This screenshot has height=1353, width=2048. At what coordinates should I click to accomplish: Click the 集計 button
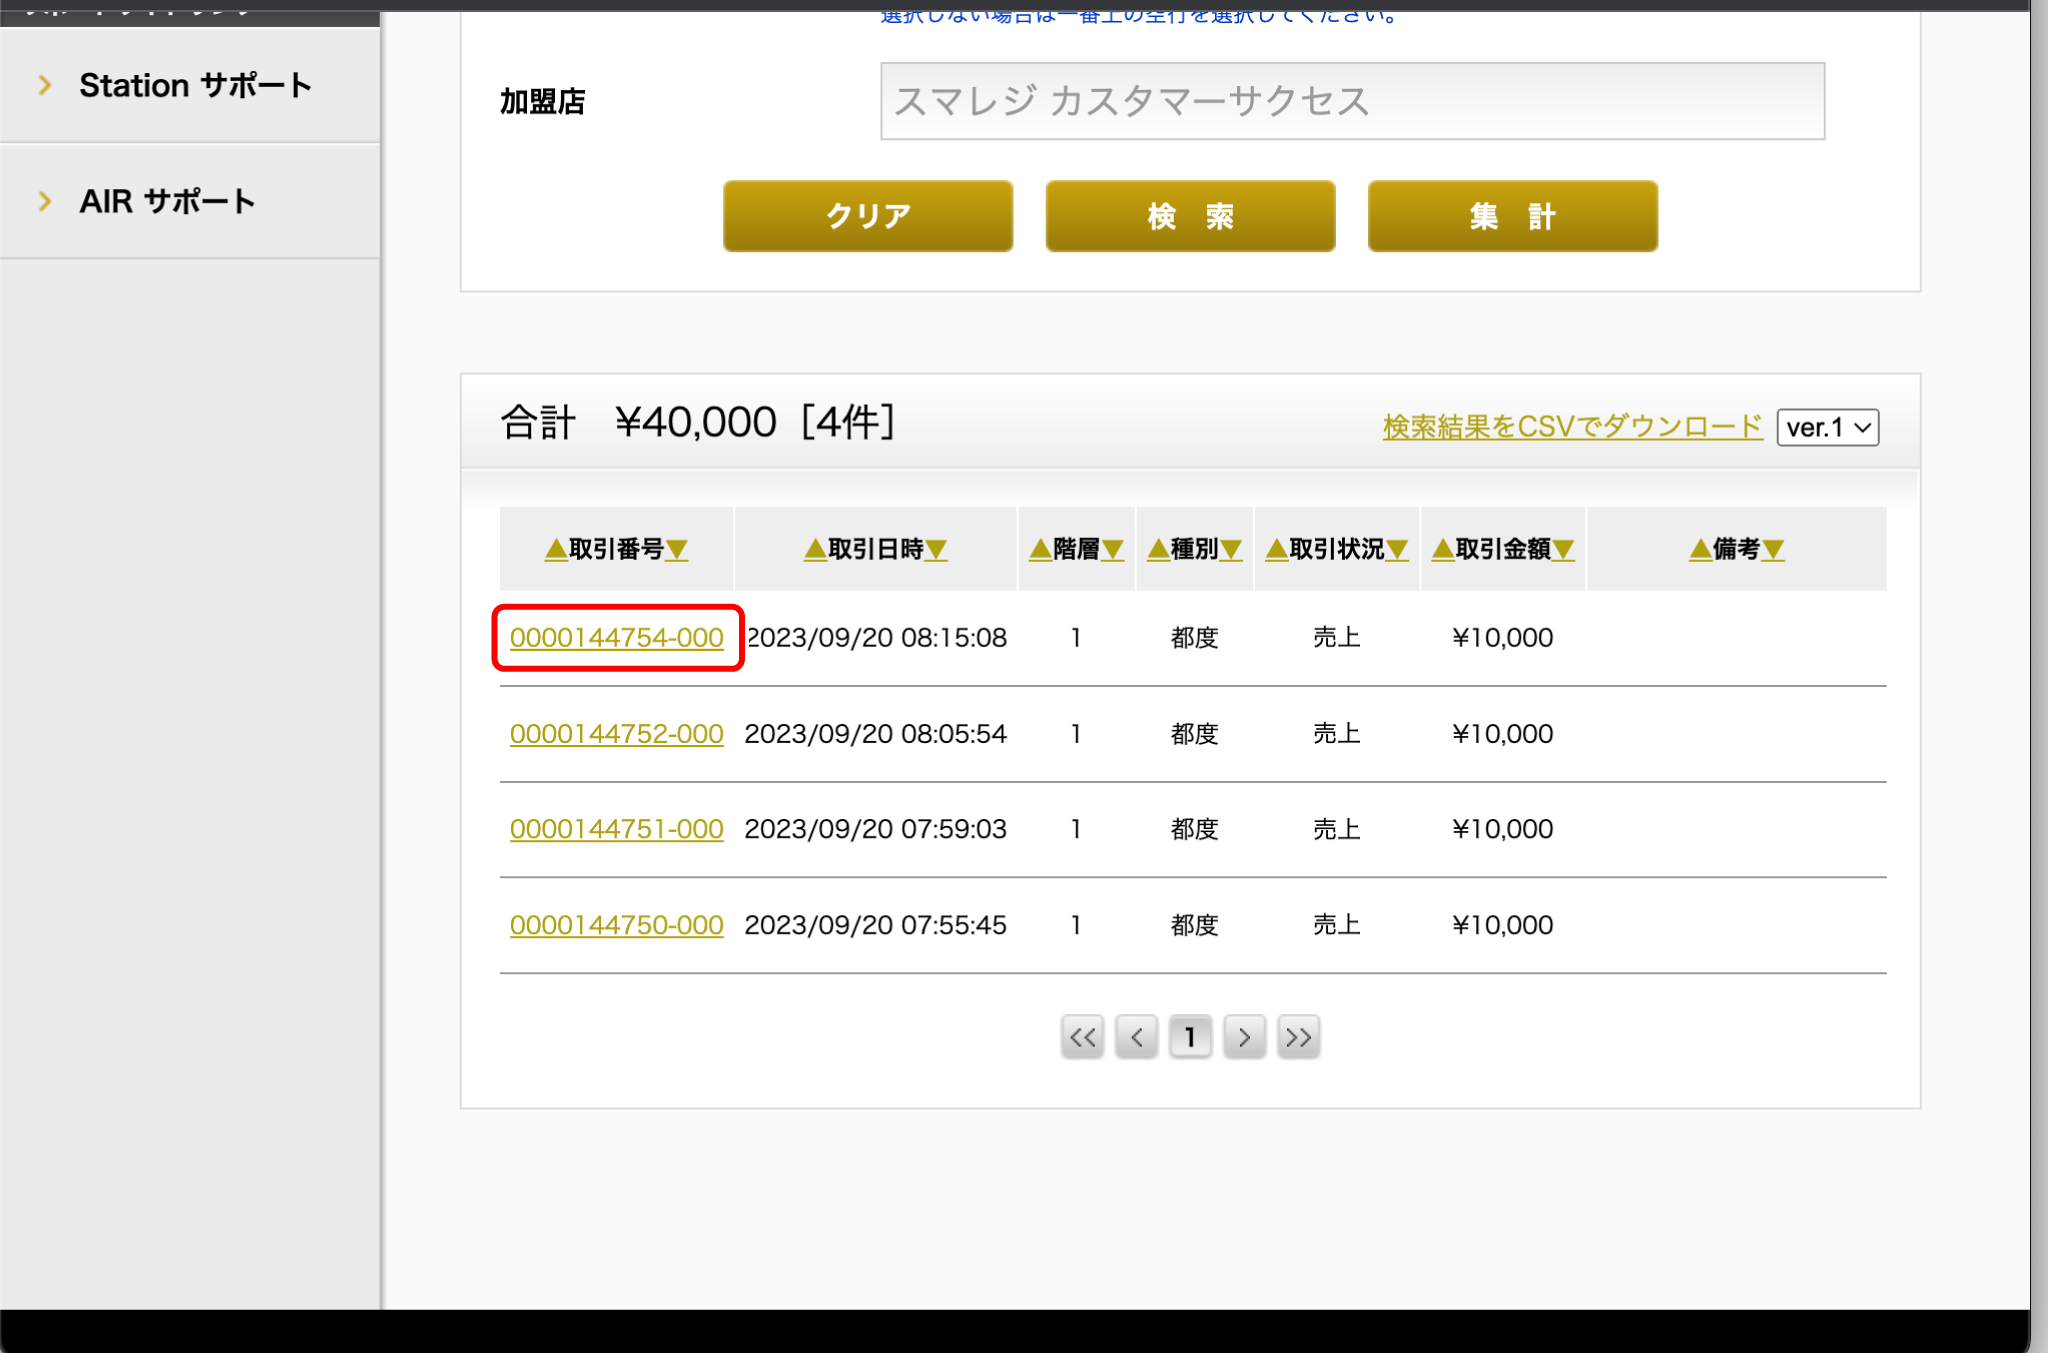[x=1512, y=216]
